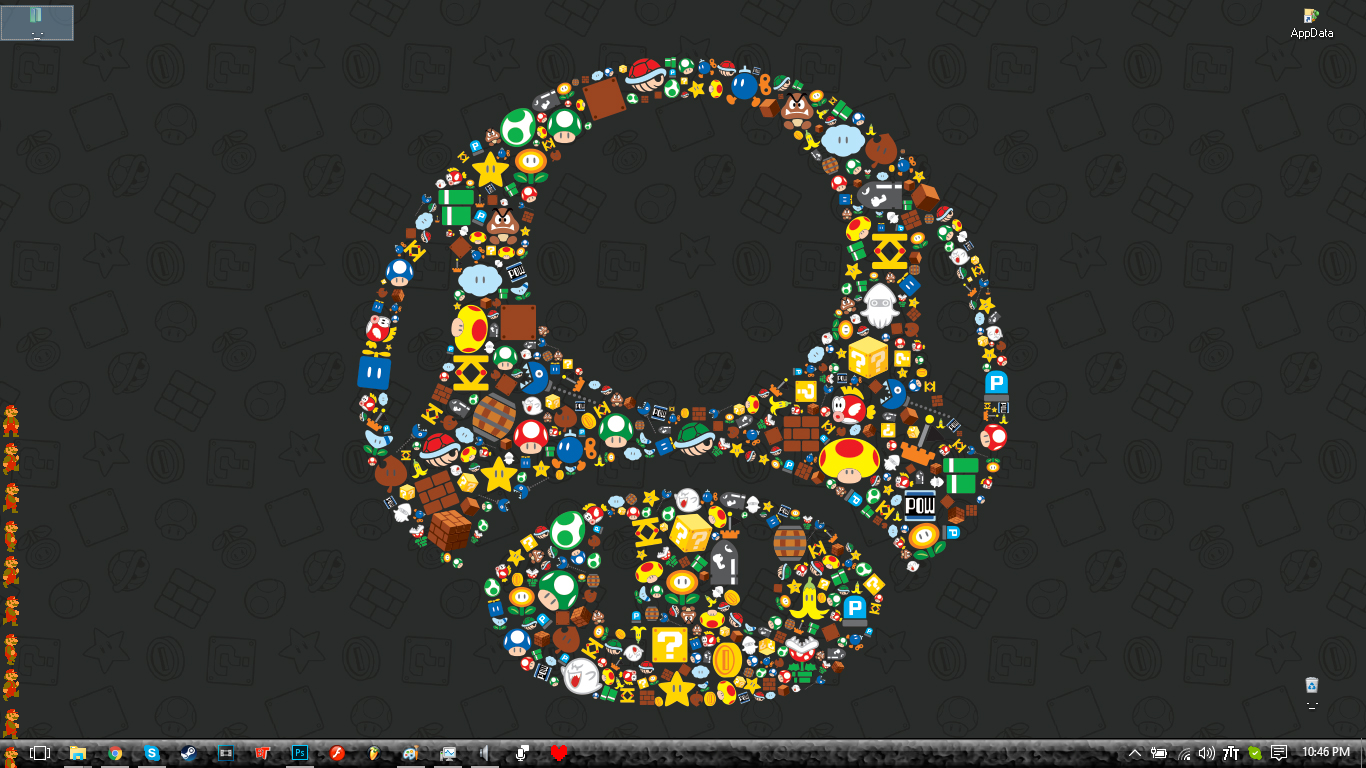The width and height of the screenshot is (1366, 768).
Task: Launch the red Flash icon on taskbar
Action: [336, 753]
